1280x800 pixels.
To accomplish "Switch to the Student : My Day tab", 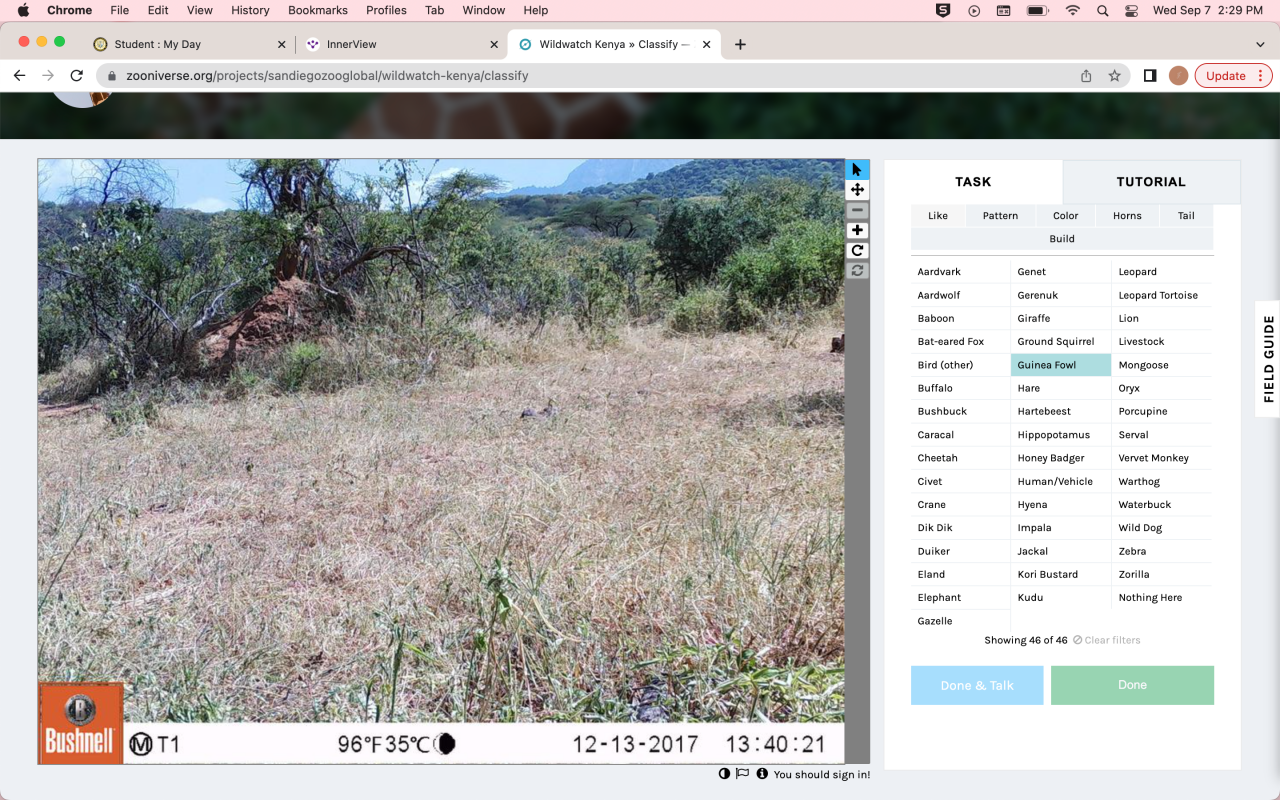I will [188, 44].
